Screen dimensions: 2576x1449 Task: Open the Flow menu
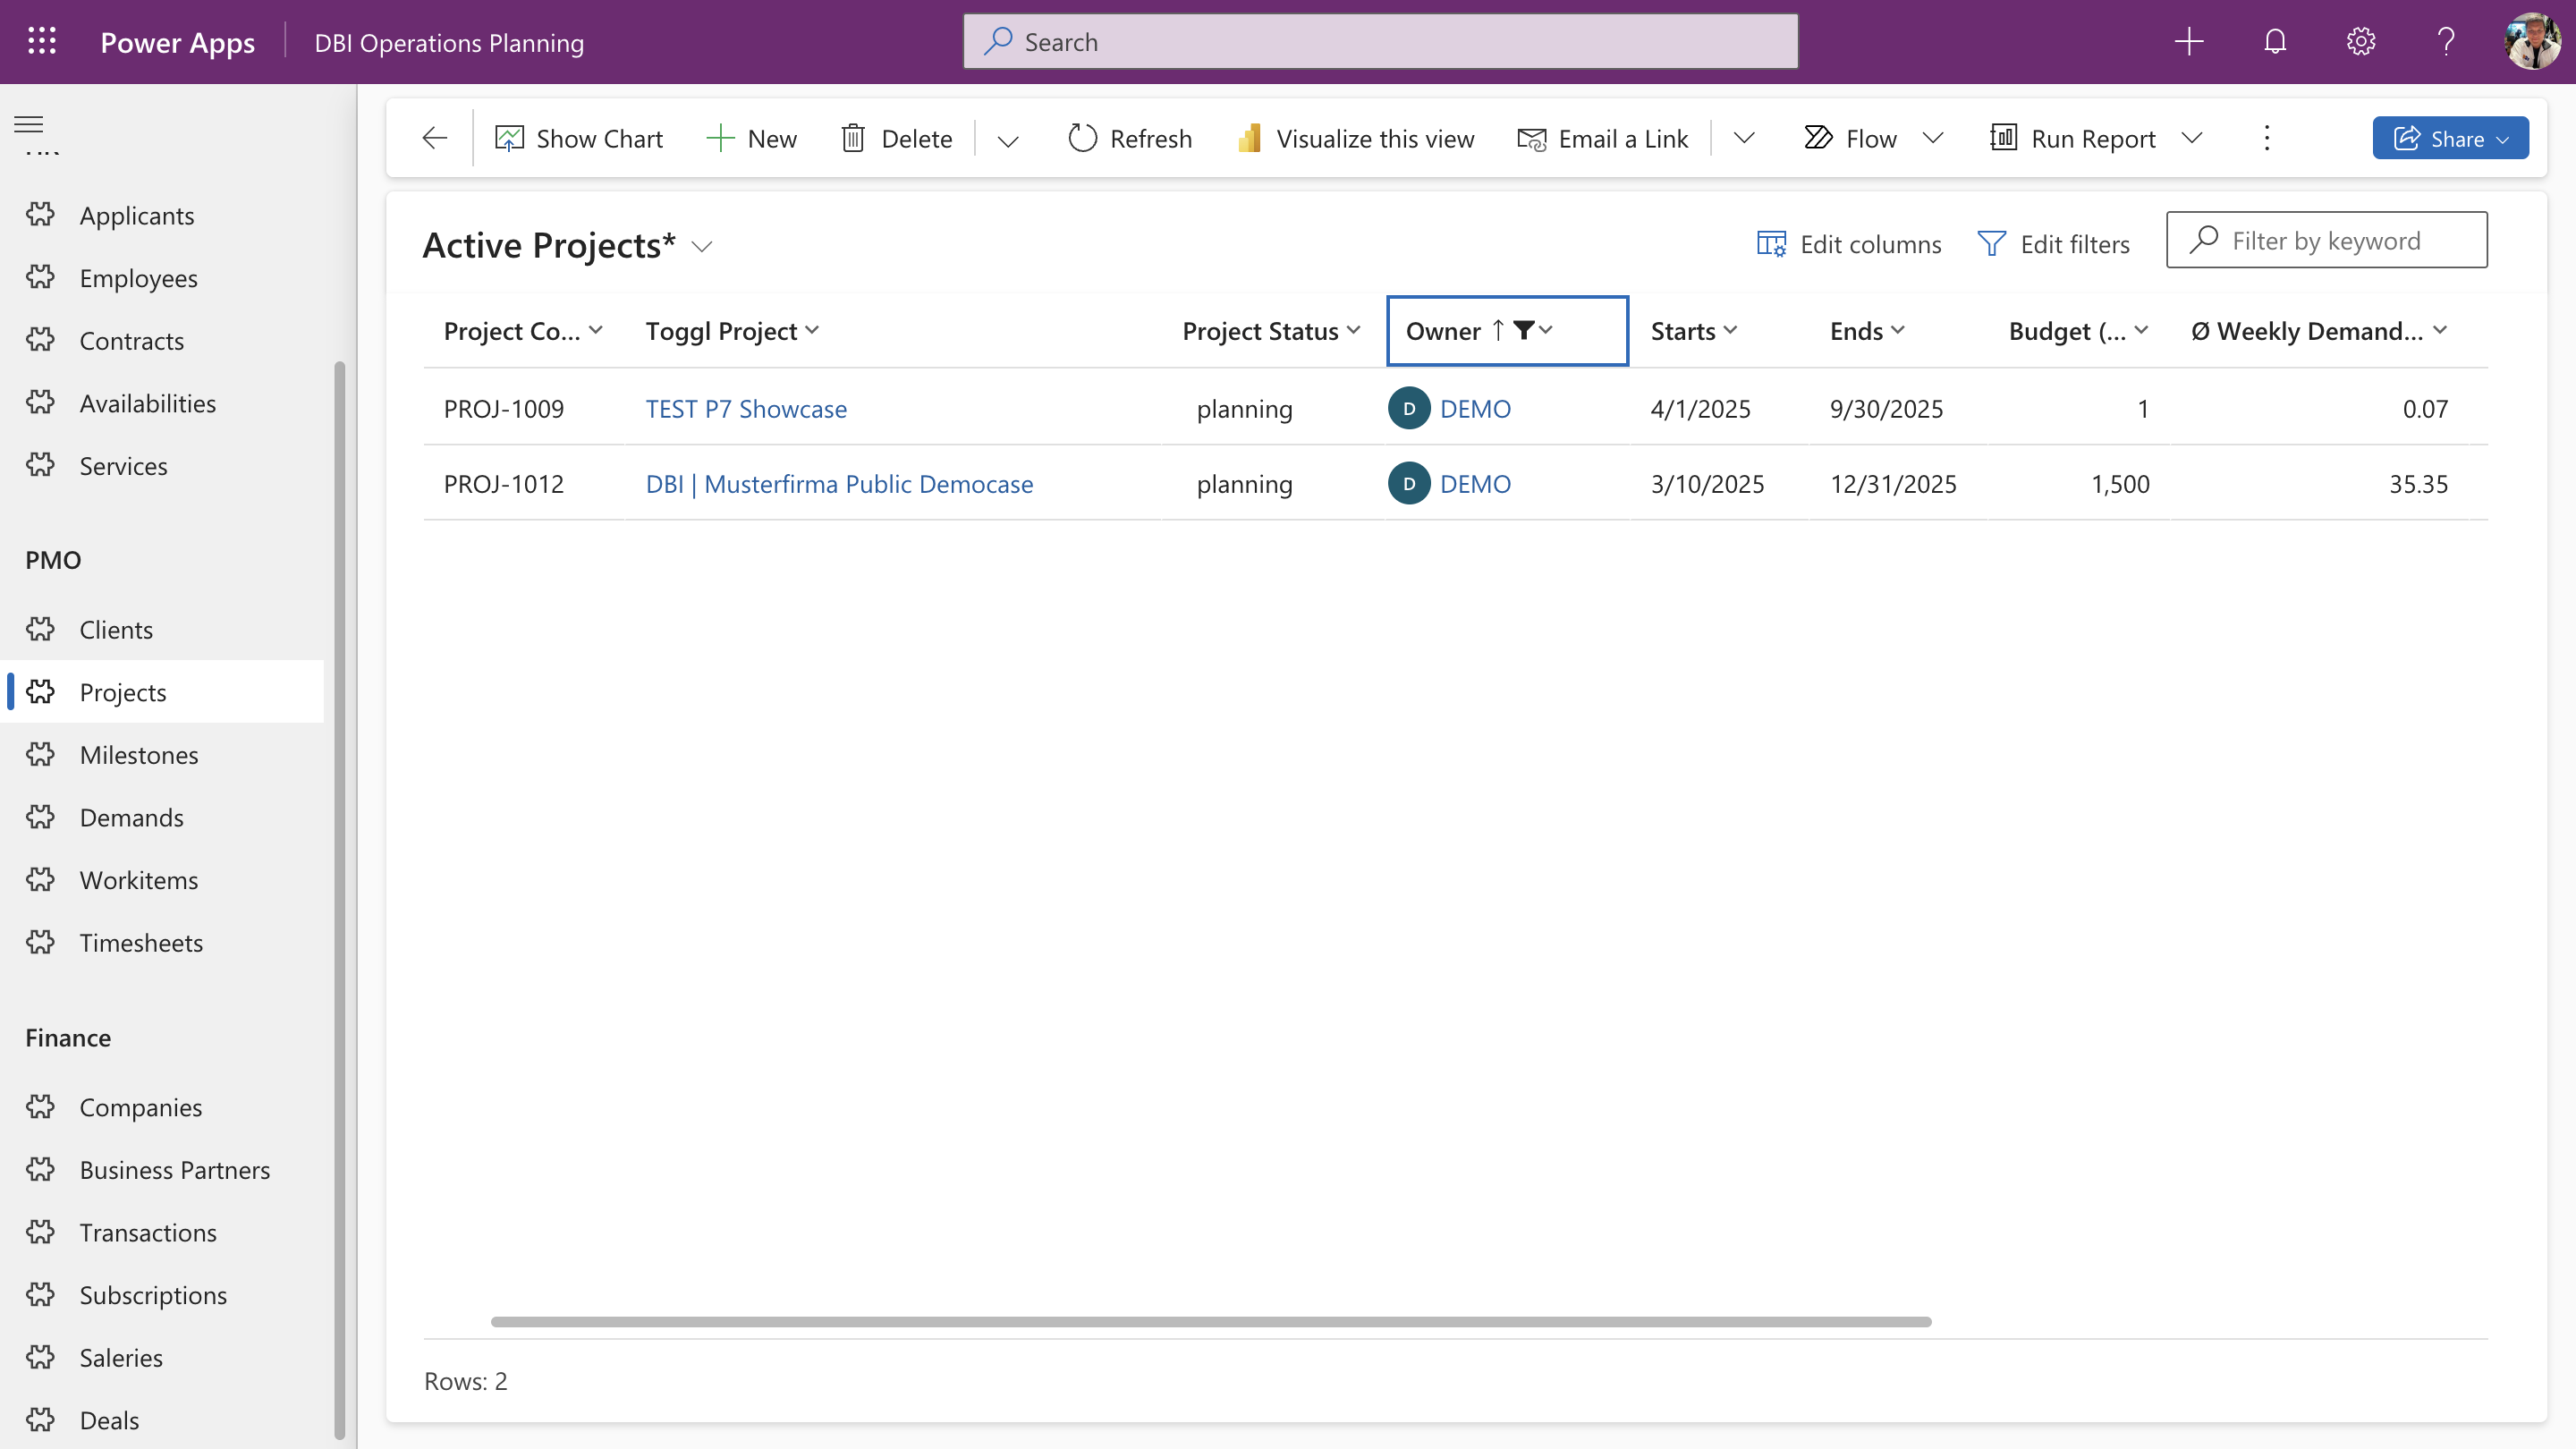pos(1874,138)
